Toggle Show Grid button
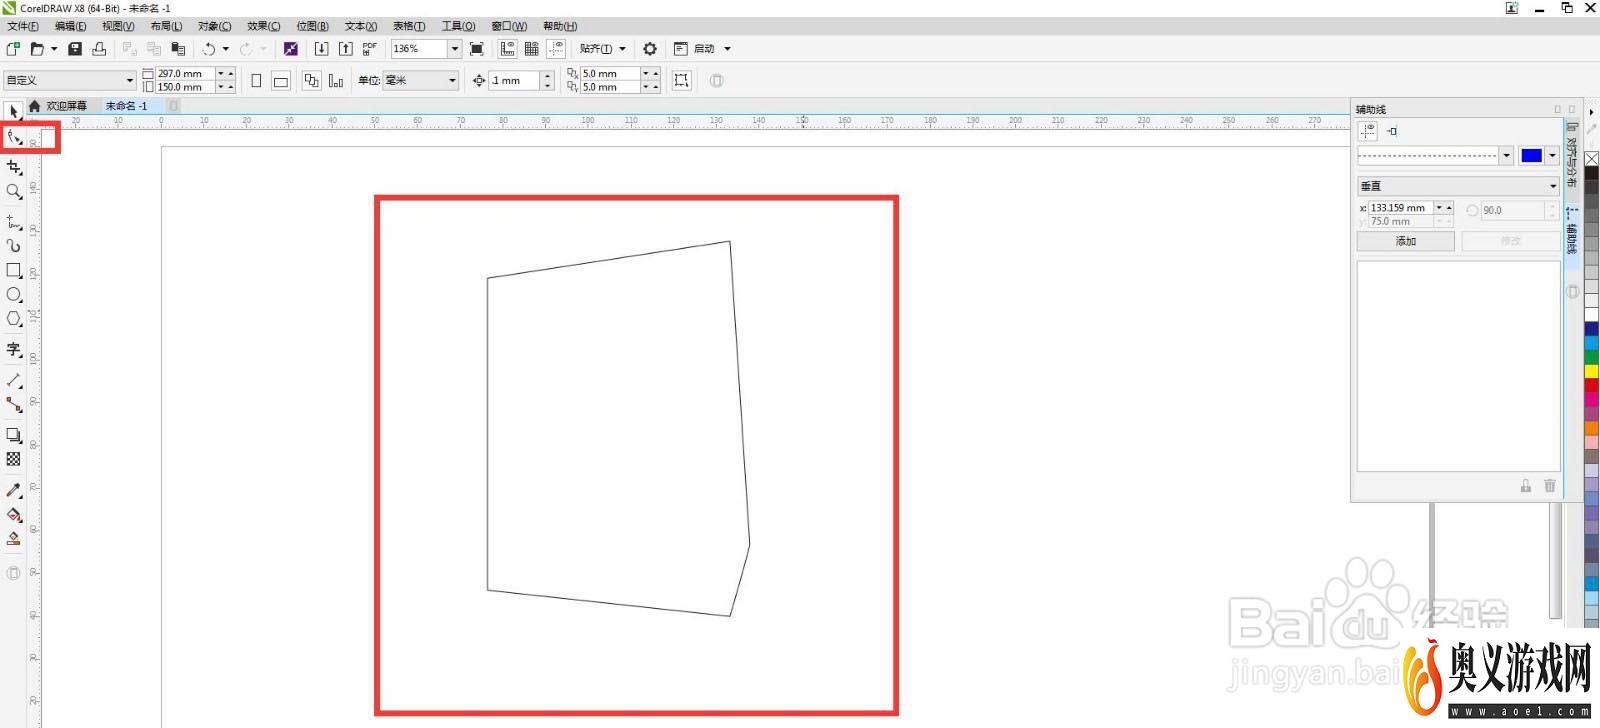The width and height of the screenshot is (1600, 728). click(x=532, y=48)
